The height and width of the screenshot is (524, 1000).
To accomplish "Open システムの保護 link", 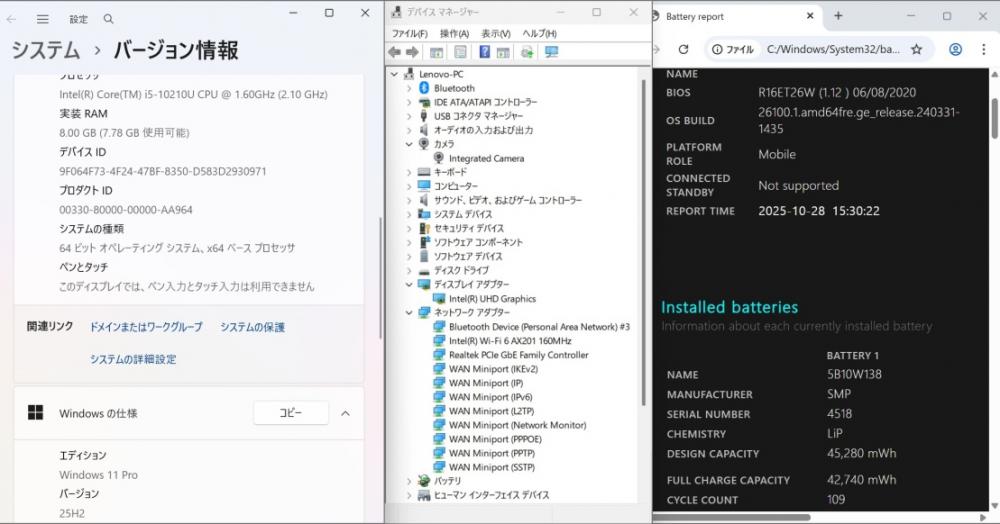I will [x=253, y=327].
